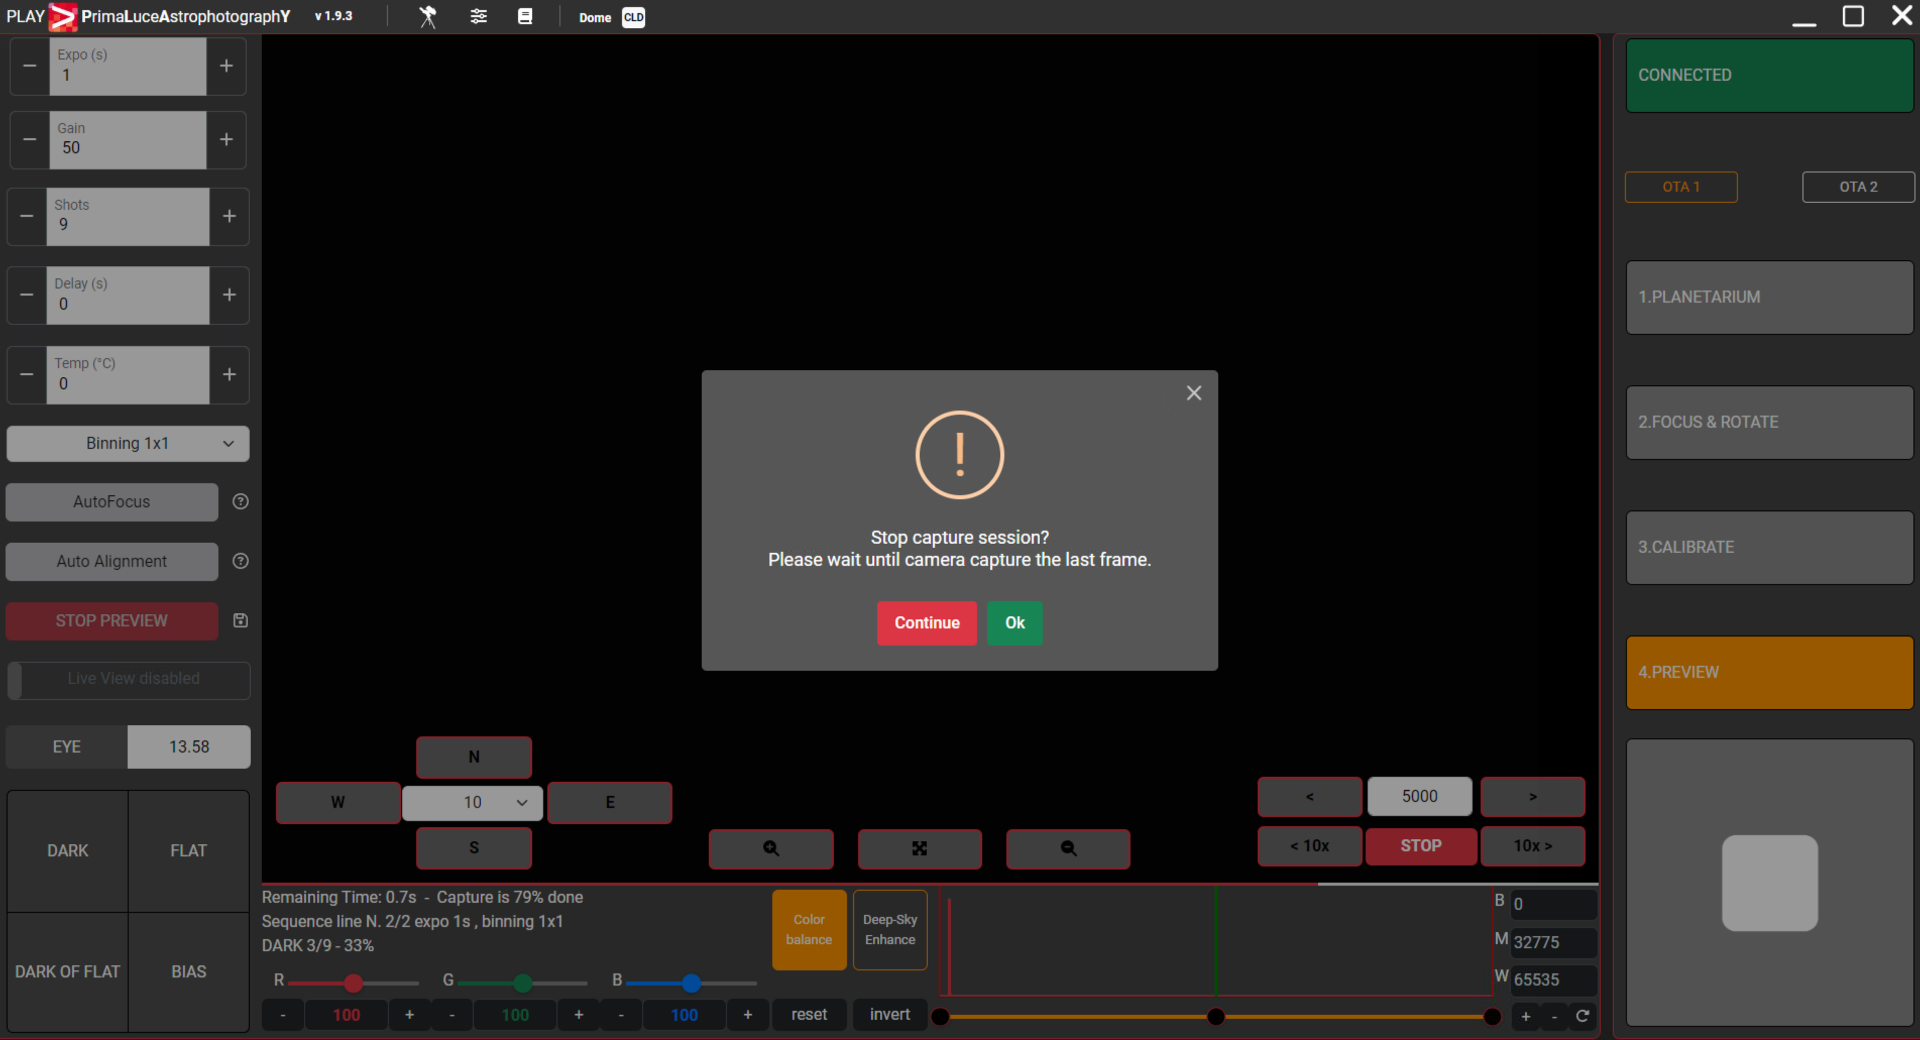This screenshot has height=1040, width=1920.
Task: Click the AutoFocus button
Action: 112,502
